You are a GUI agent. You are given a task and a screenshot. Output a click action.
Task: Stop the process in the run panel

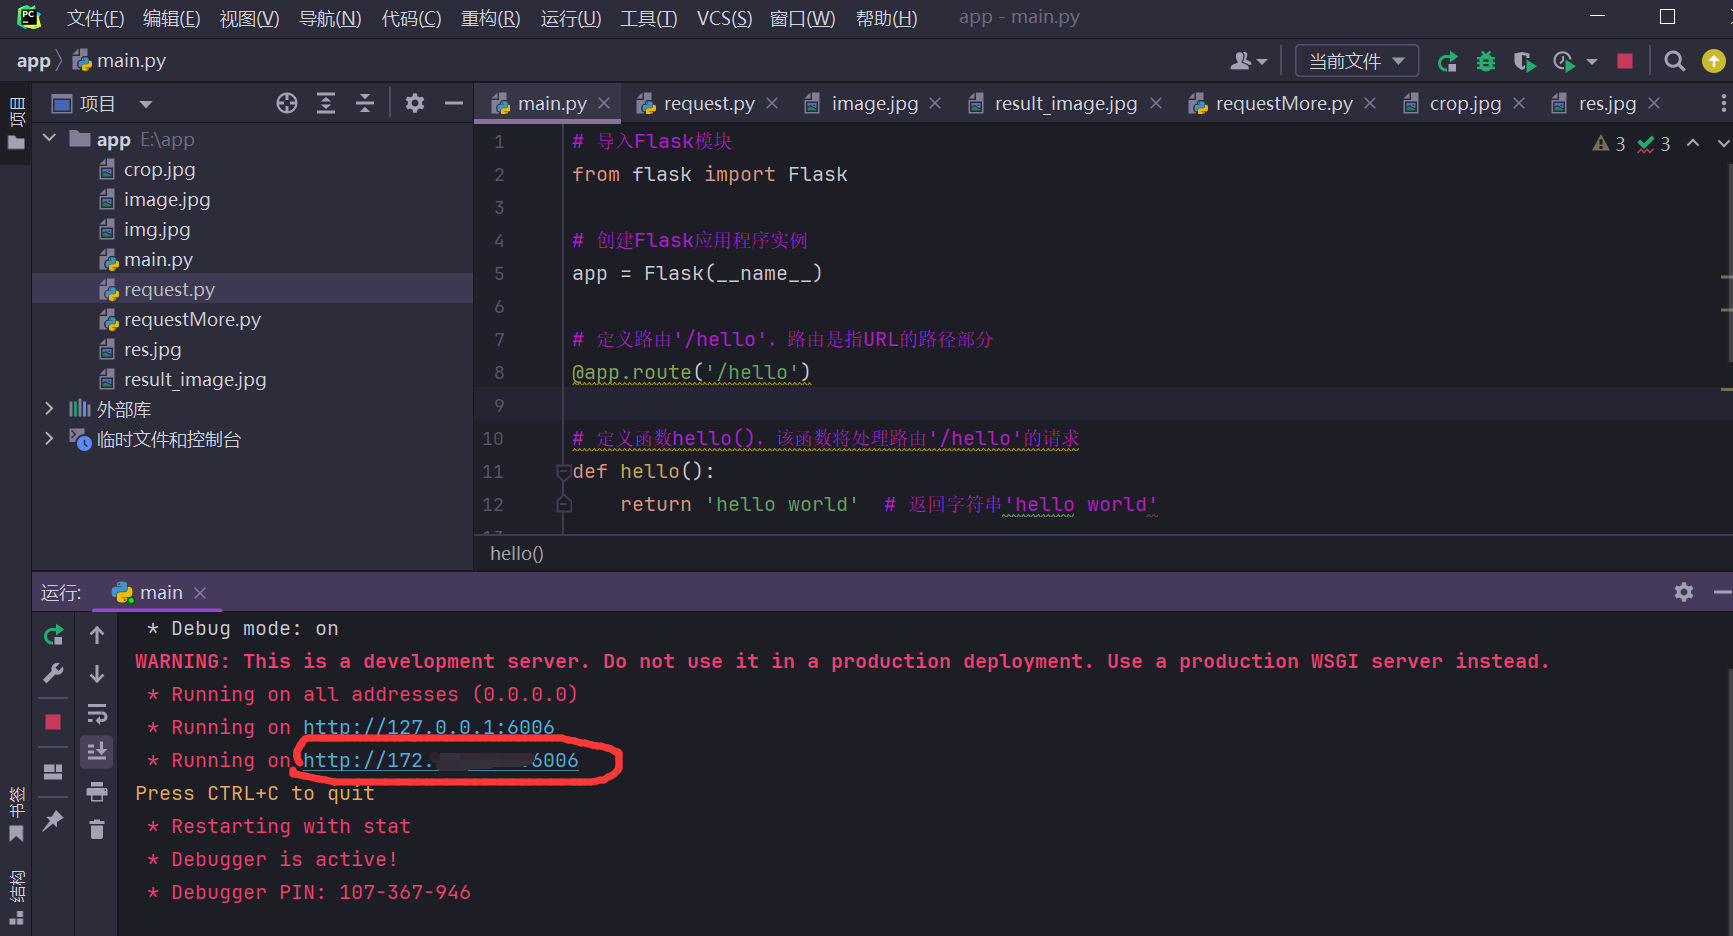54,722
